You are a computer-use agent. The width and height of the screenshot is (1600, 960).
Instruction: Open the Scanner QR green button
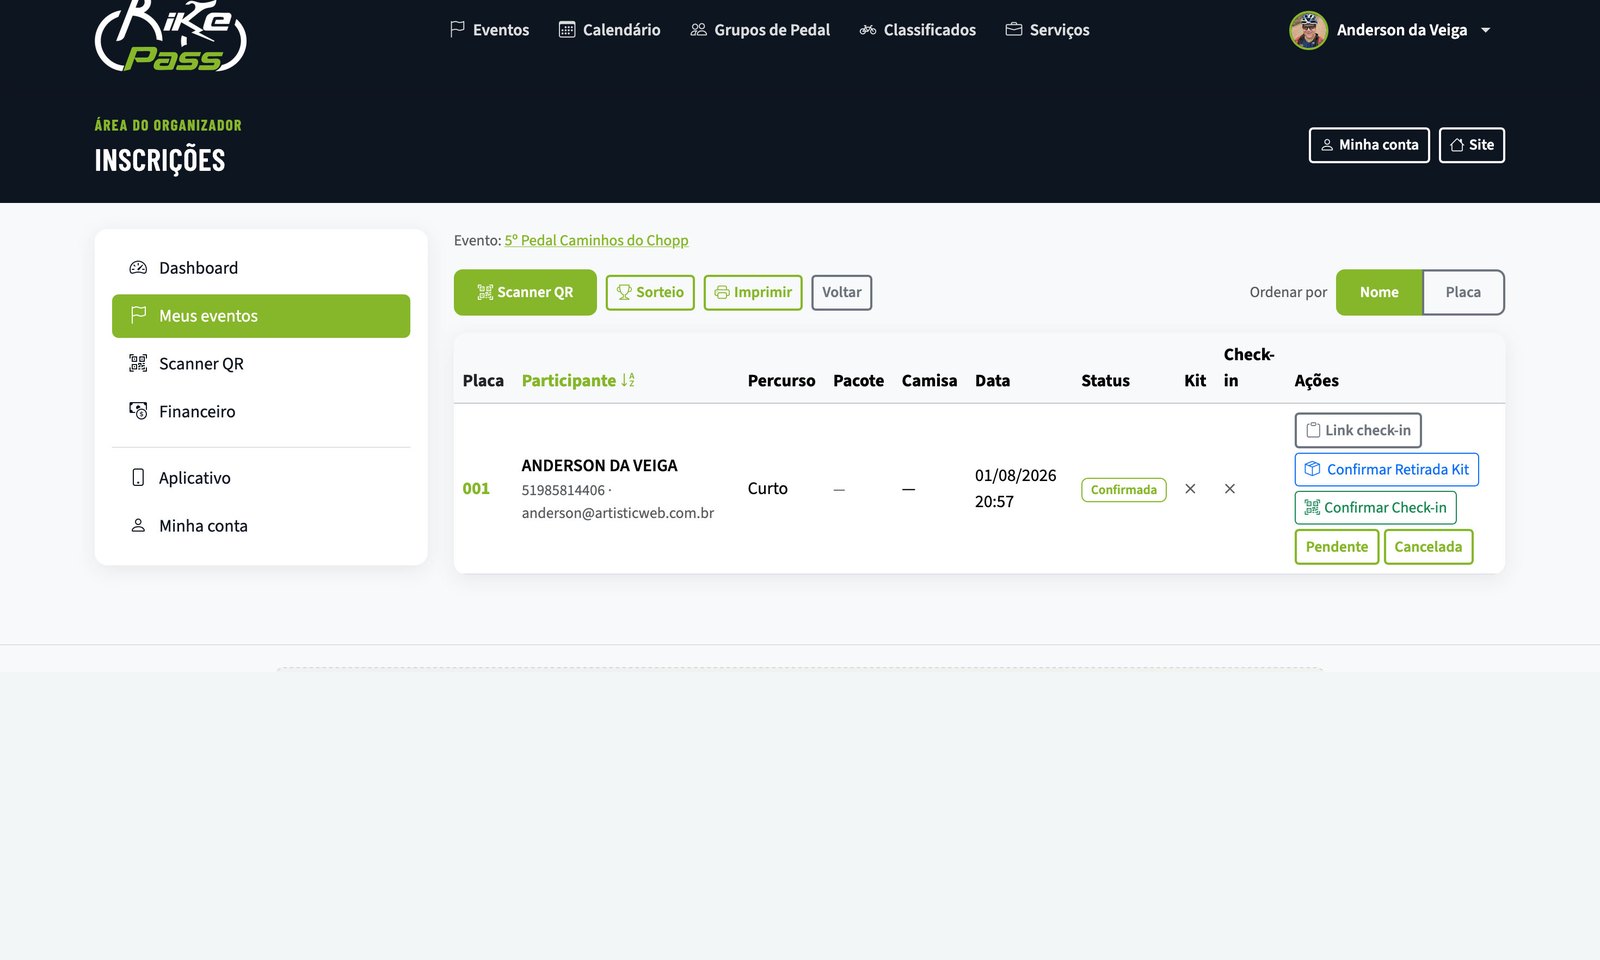coord(525,292)
